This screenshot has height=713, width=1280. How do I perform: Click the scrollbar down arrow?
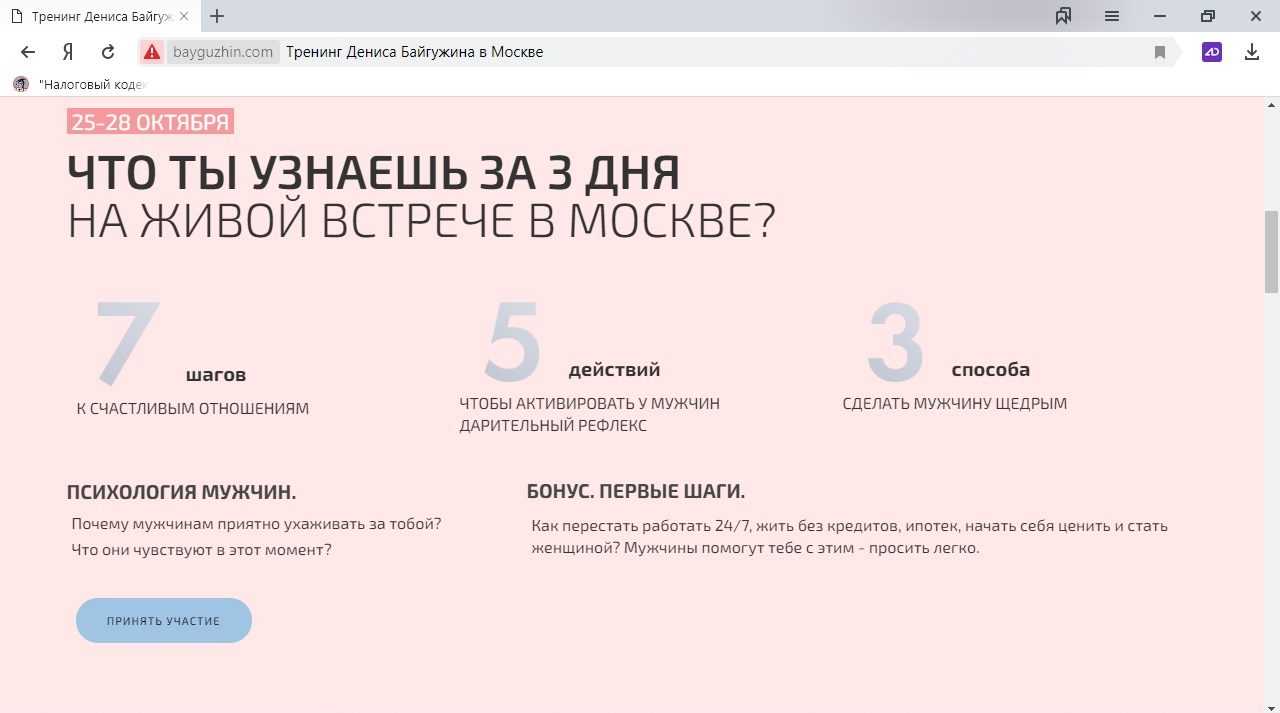tap(1271, 705)
